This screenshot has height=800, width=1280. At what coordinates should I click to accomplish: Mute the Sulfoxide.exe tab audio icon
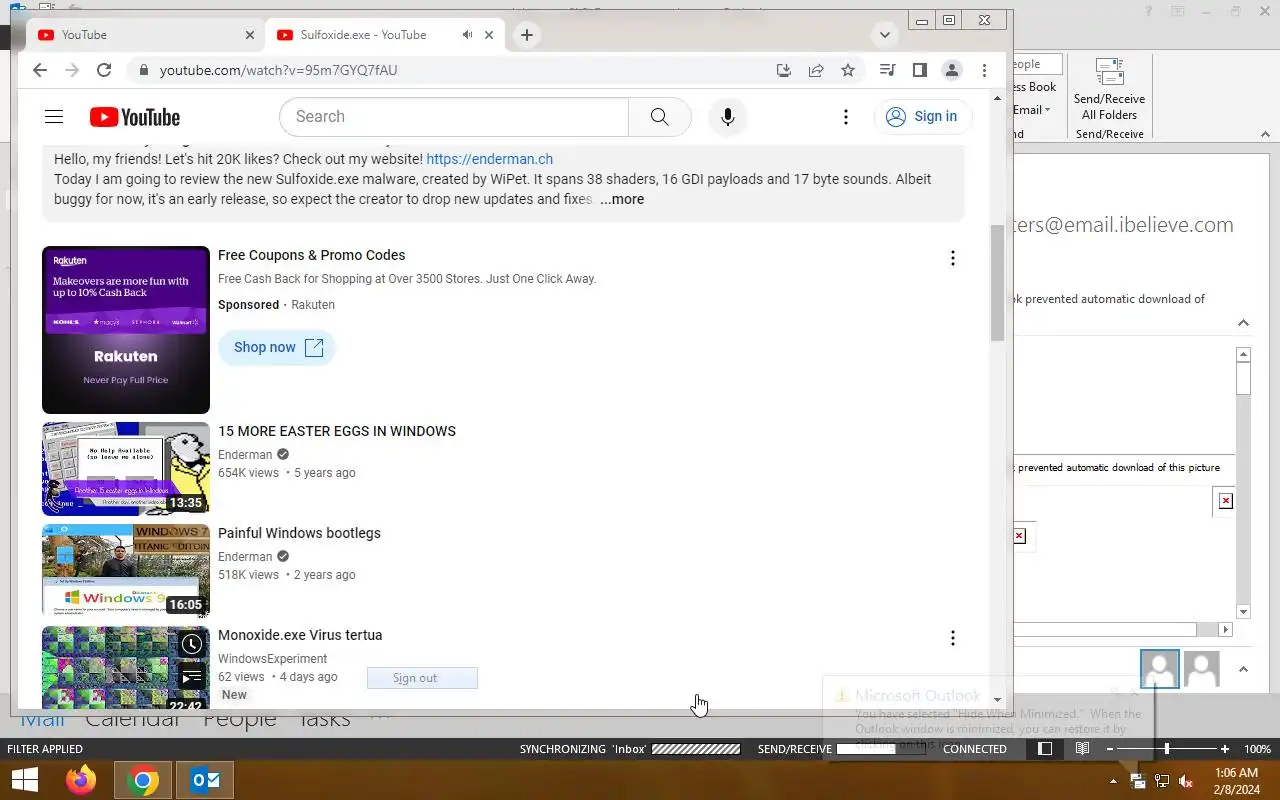pos(467,35)
